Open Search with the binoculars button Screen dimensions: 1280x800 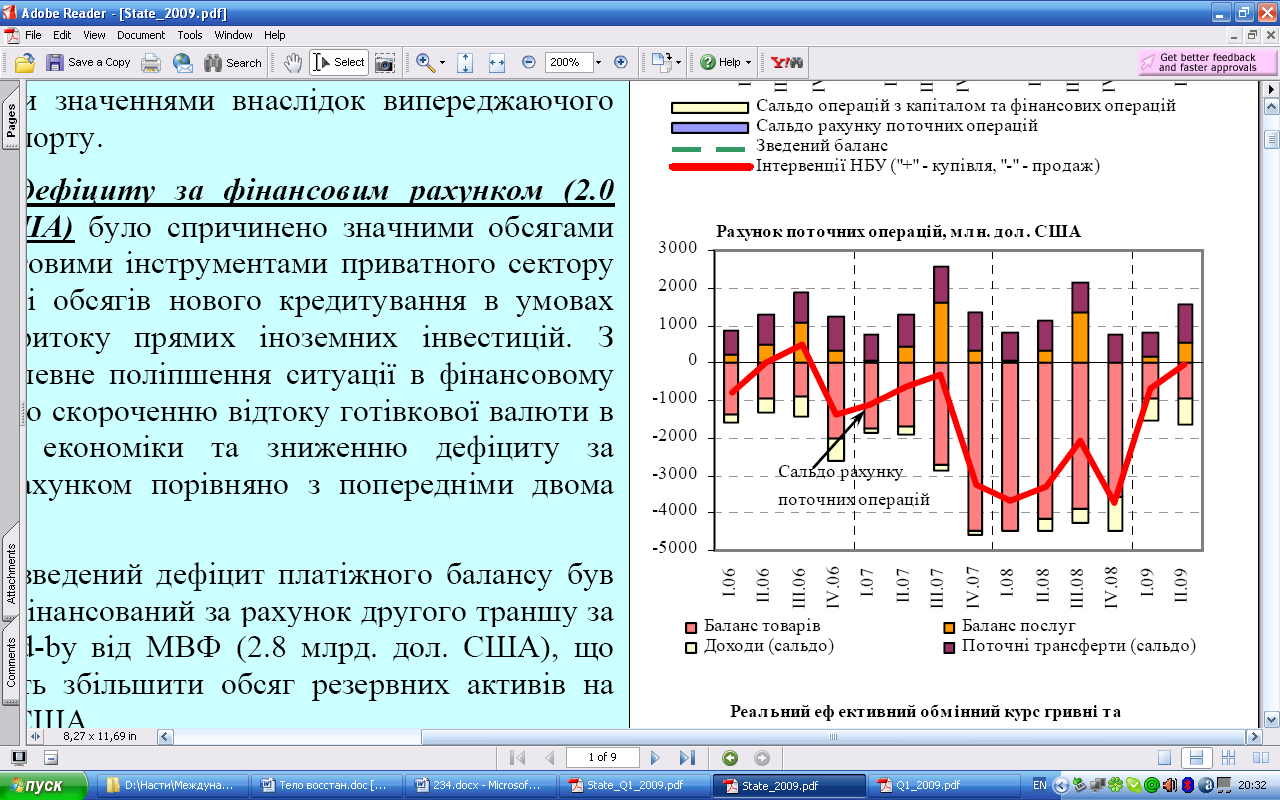click(232, 62)
